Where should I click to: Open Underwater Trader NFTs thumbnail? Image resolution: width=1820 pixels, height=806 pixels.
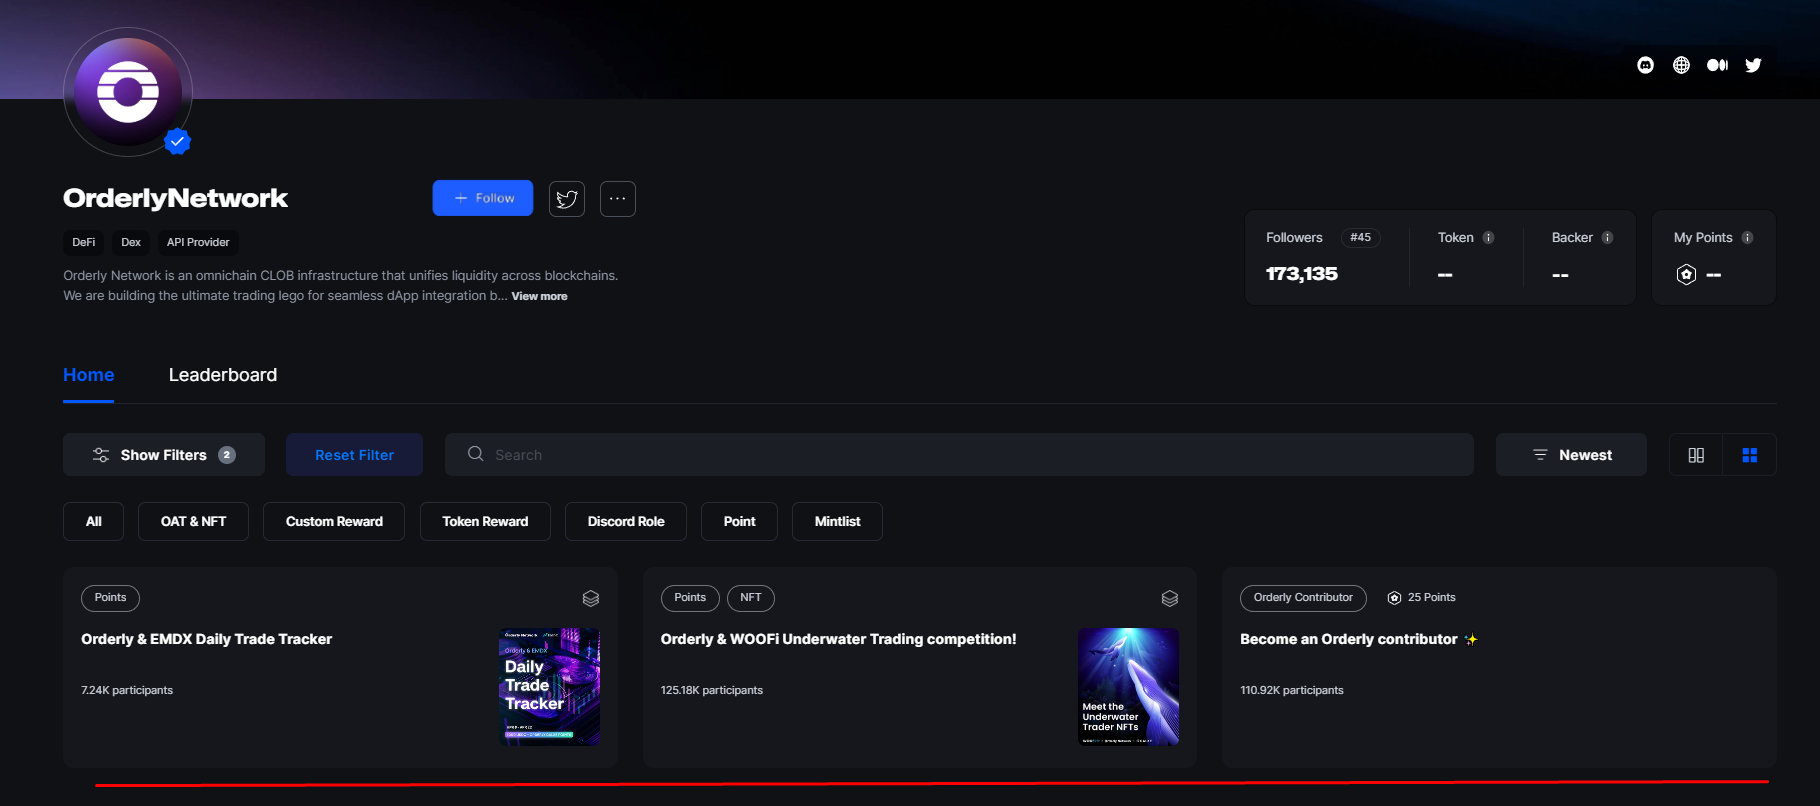point(1129,686)
